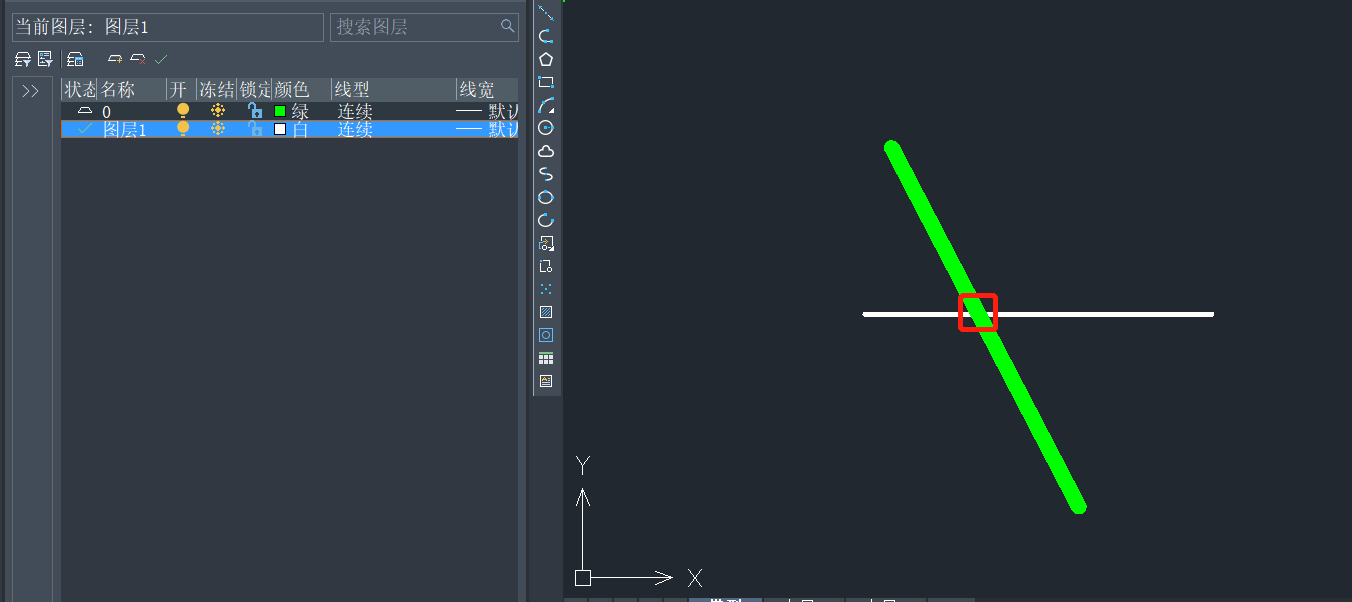Click the Insert Block tool
This screenshot has height=602, width=1352.
(x=546, y=243)
